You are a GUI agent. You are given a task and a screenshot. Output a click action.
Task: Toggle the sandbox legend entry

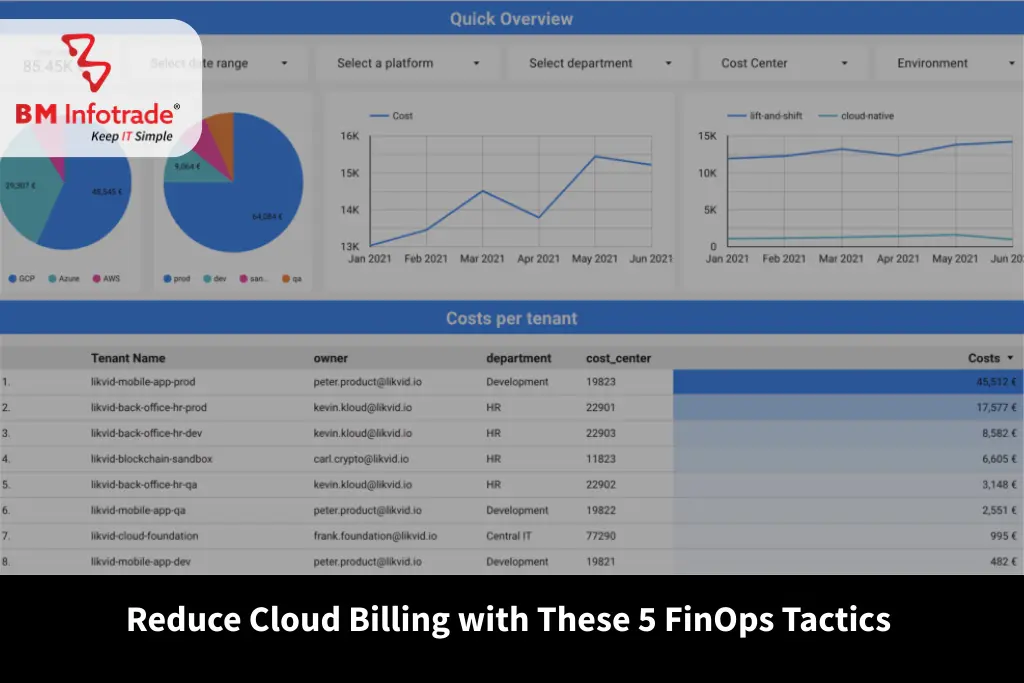[x=242, y=277]
